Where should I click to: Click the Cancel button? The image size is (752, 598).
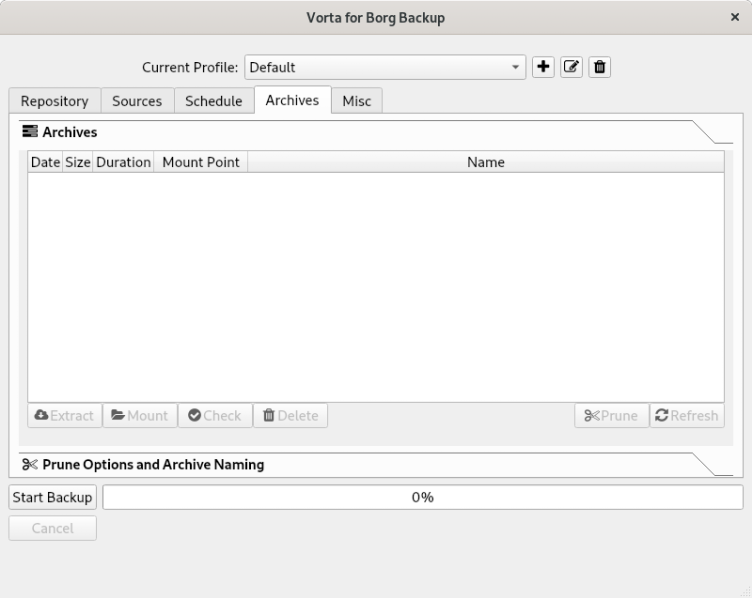coord(53,528)
